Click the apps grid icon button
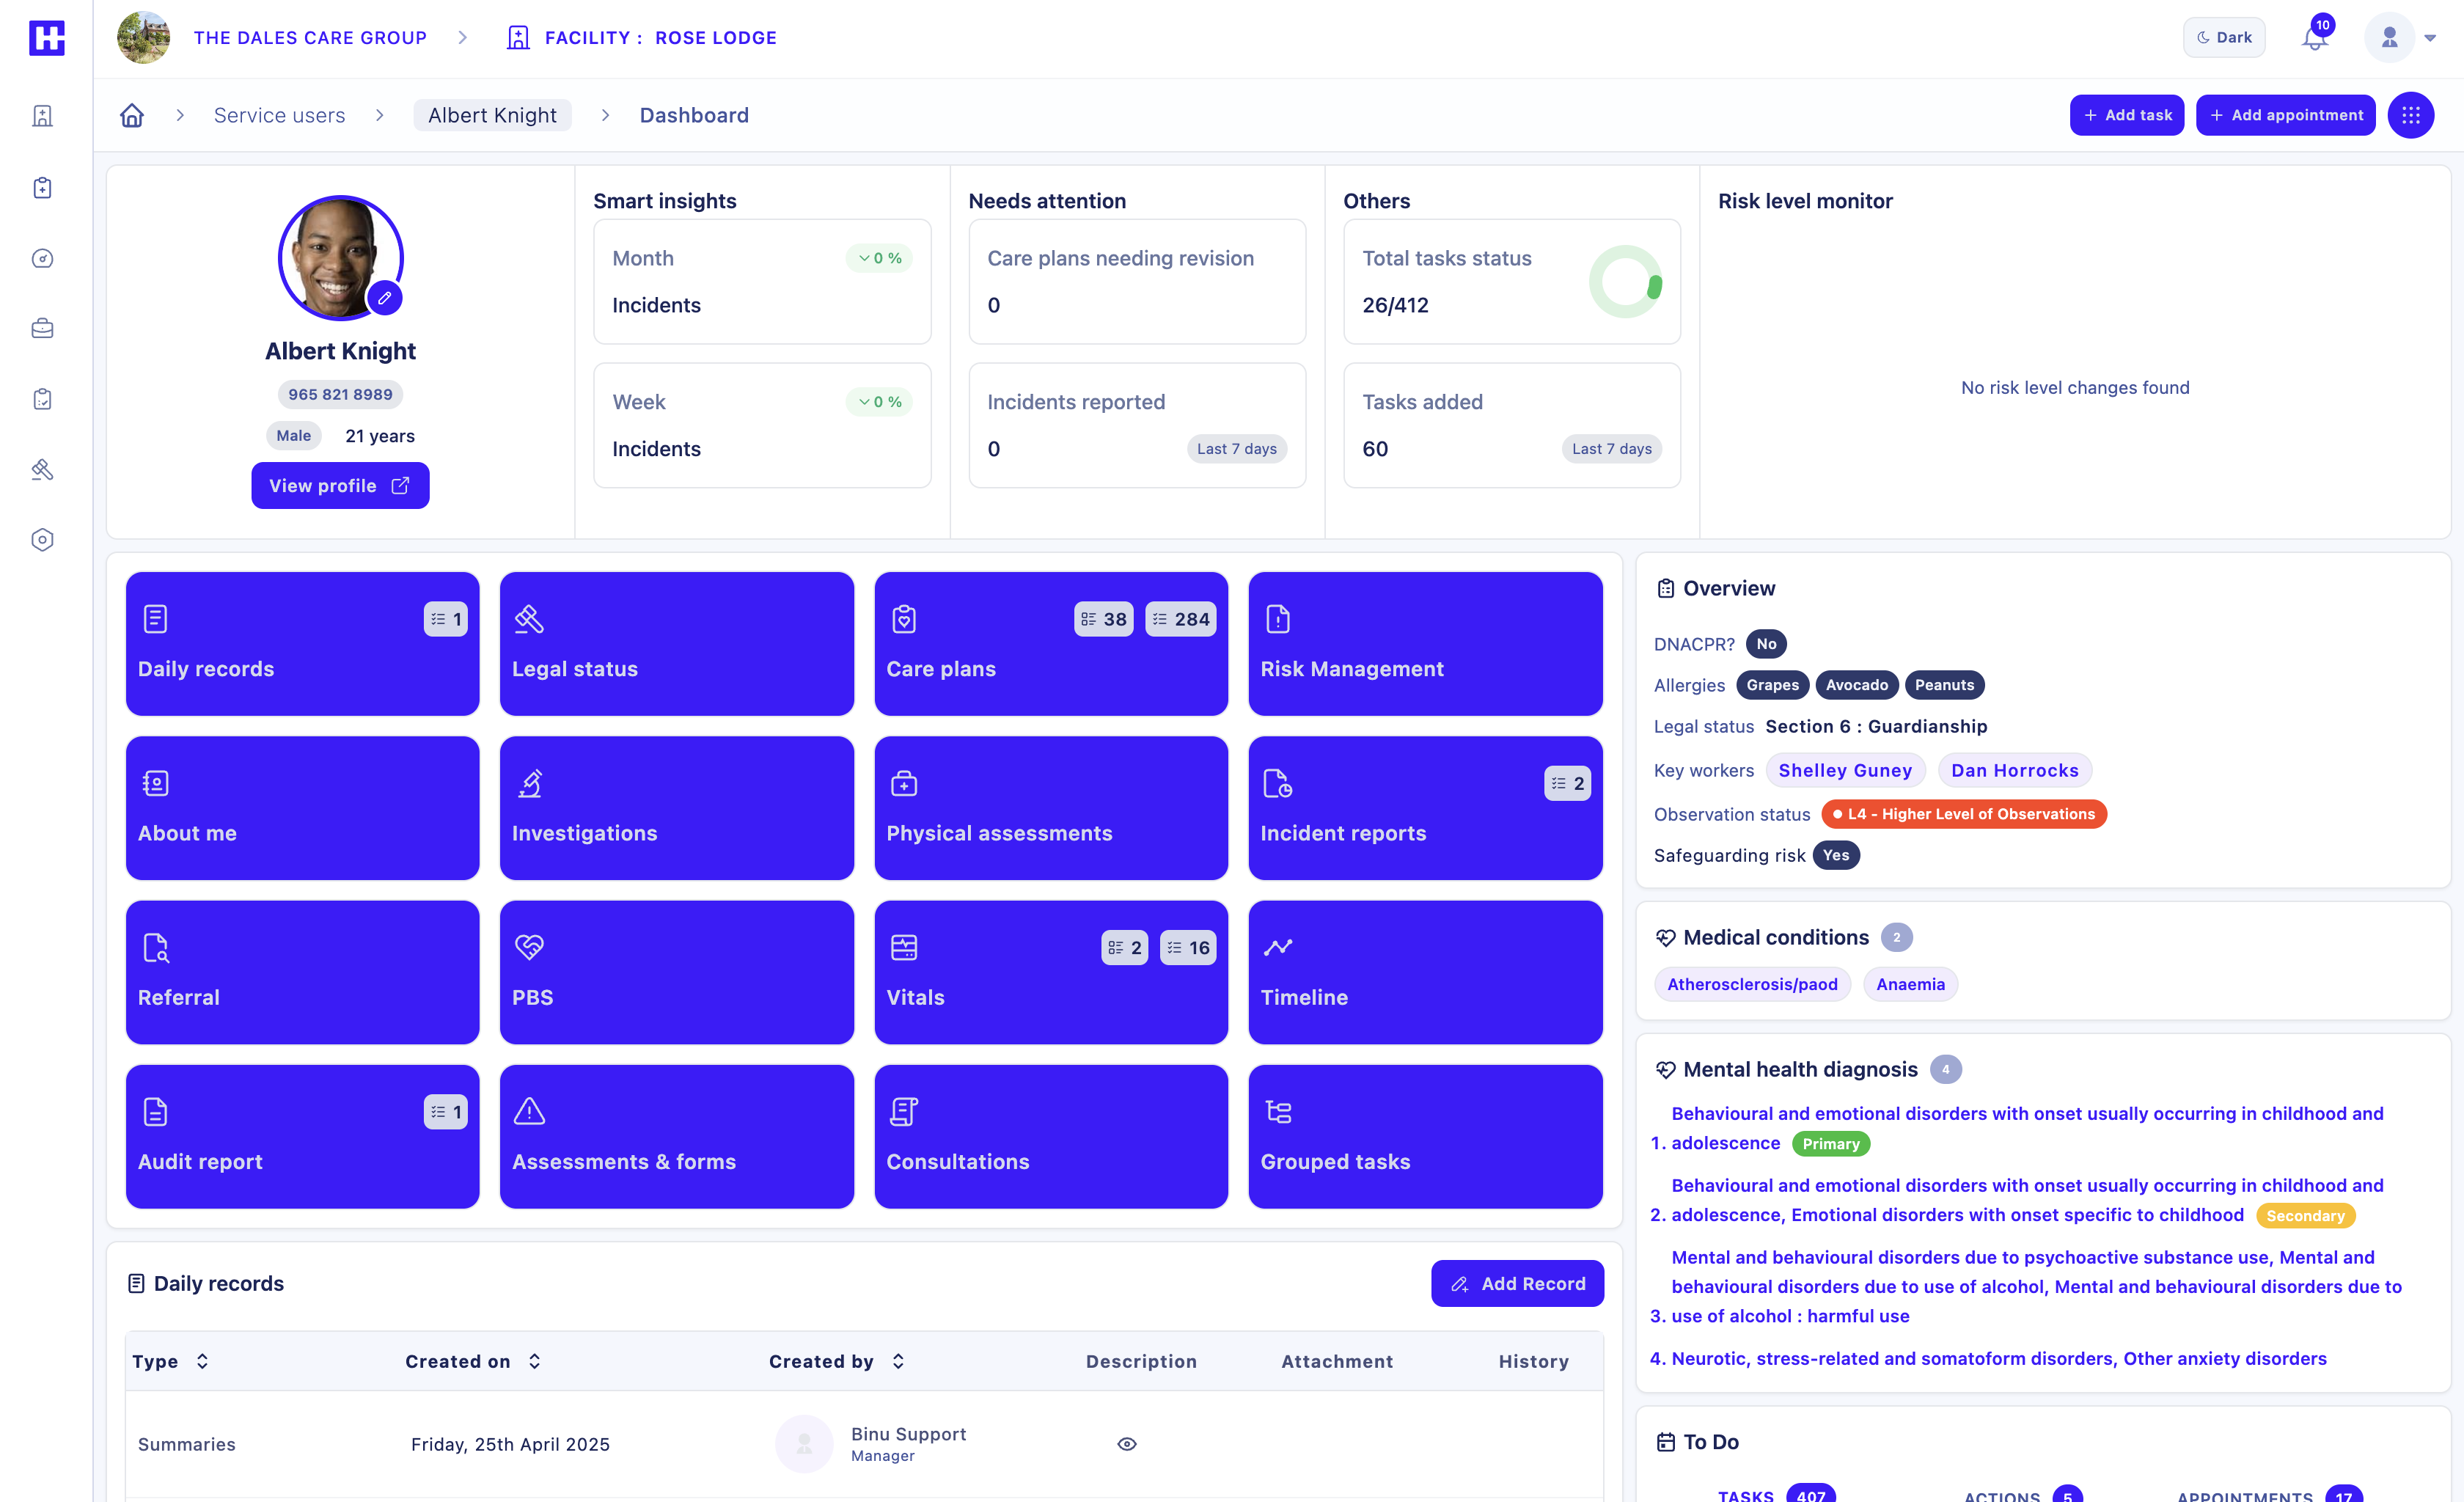Image resolution: width=2464 pixels, height=1502 pixels. 2410,115
